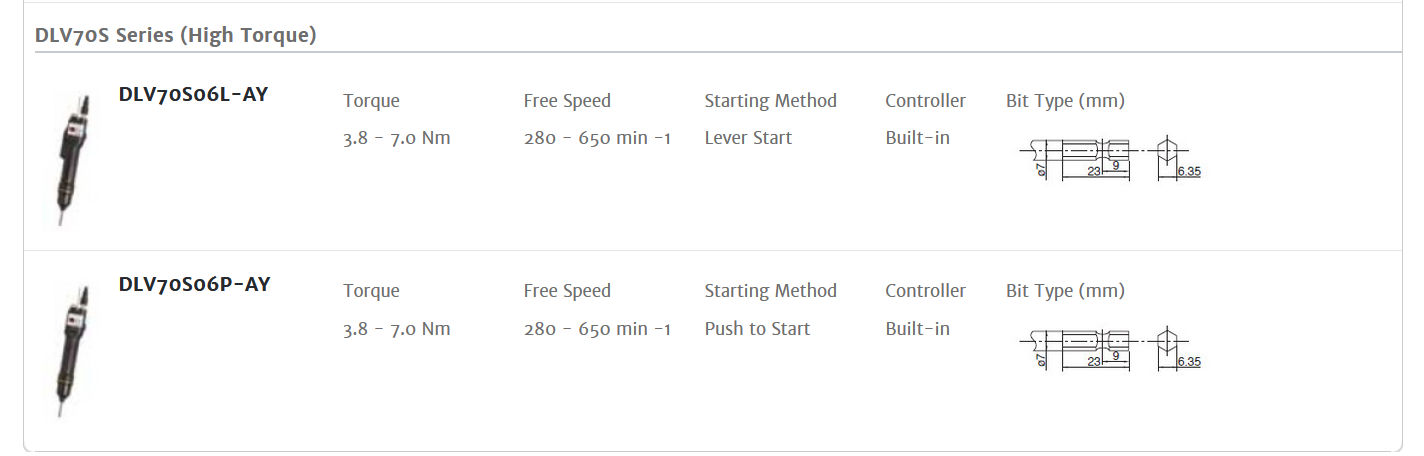Click the Bit Type (mm) label in first row
Viewport: 1424px width, 456px height.
pyautogui.click(x=1065, y=101)
